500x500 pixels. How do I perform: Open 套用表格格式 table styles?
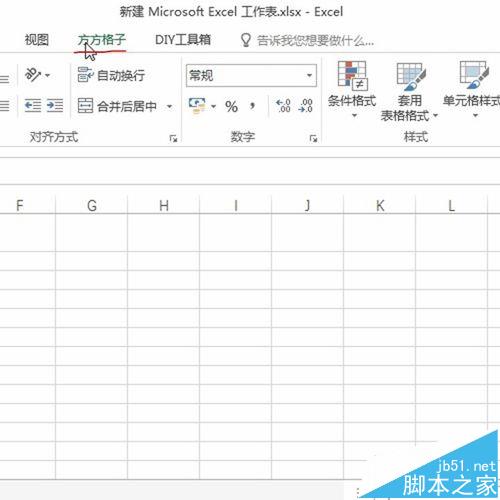click(409, 92)
